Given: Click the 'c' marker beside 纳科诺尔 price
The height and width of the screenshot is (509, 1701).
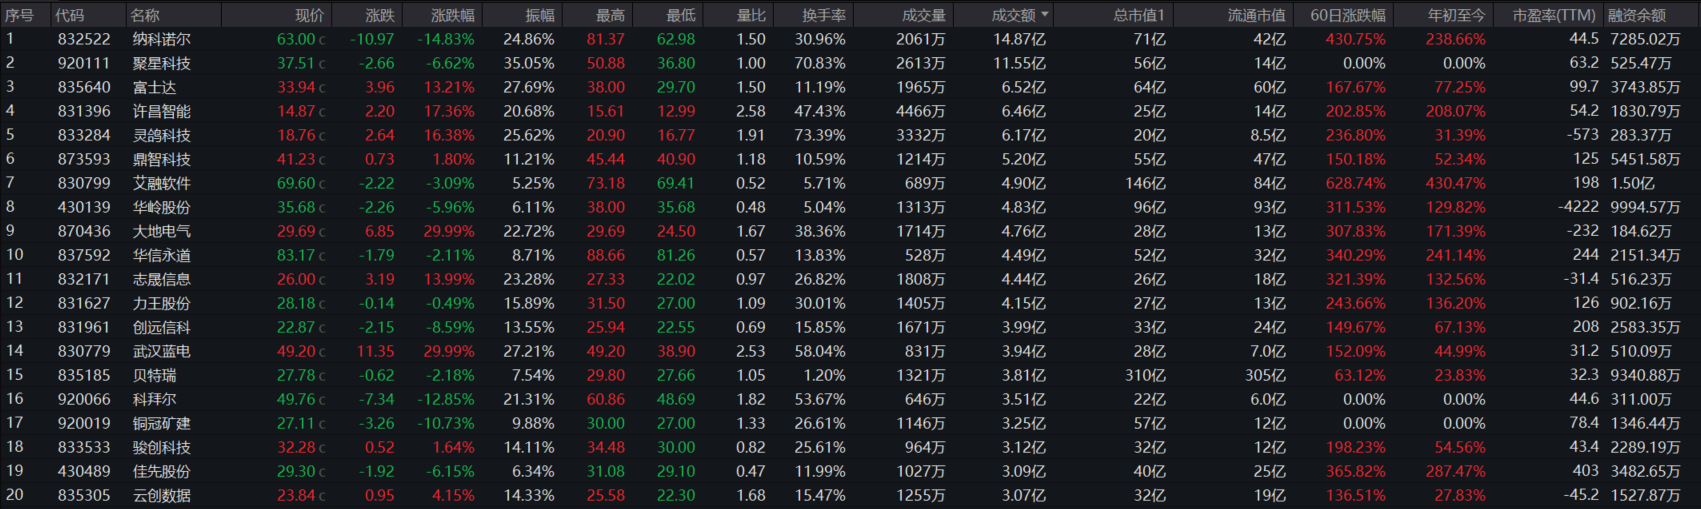Looking at the screenshot, I should point(322,40).
